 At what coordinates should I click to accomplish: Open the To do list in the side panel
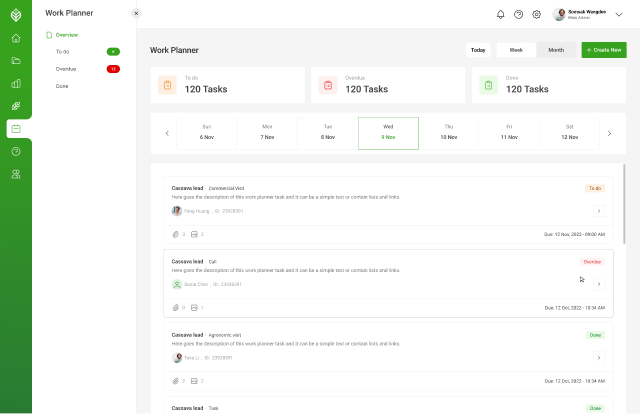(62, 52)
